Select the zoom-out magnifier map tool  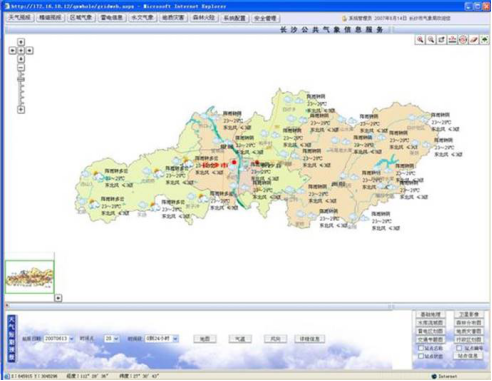431,40
